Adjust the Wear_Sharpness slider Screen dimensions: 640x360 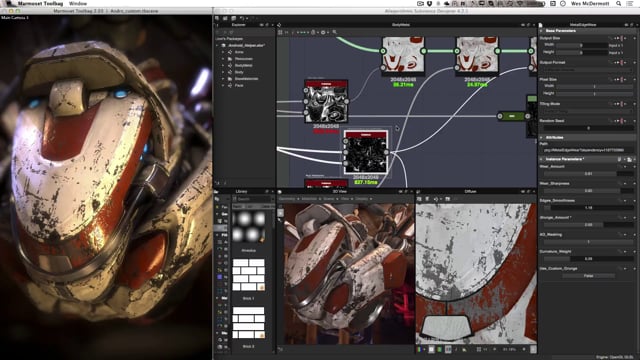[x=588, y=191]
